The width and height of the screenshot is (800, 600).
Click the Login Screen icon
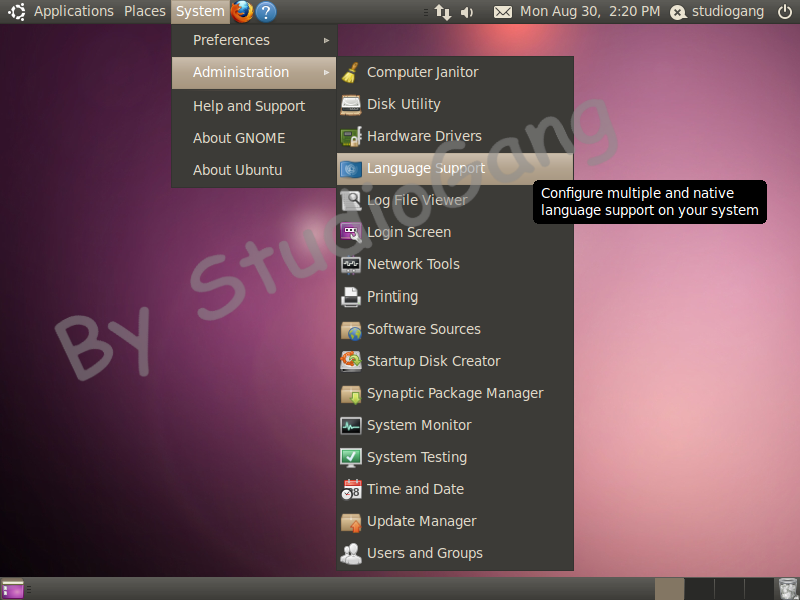pos(351,233)
